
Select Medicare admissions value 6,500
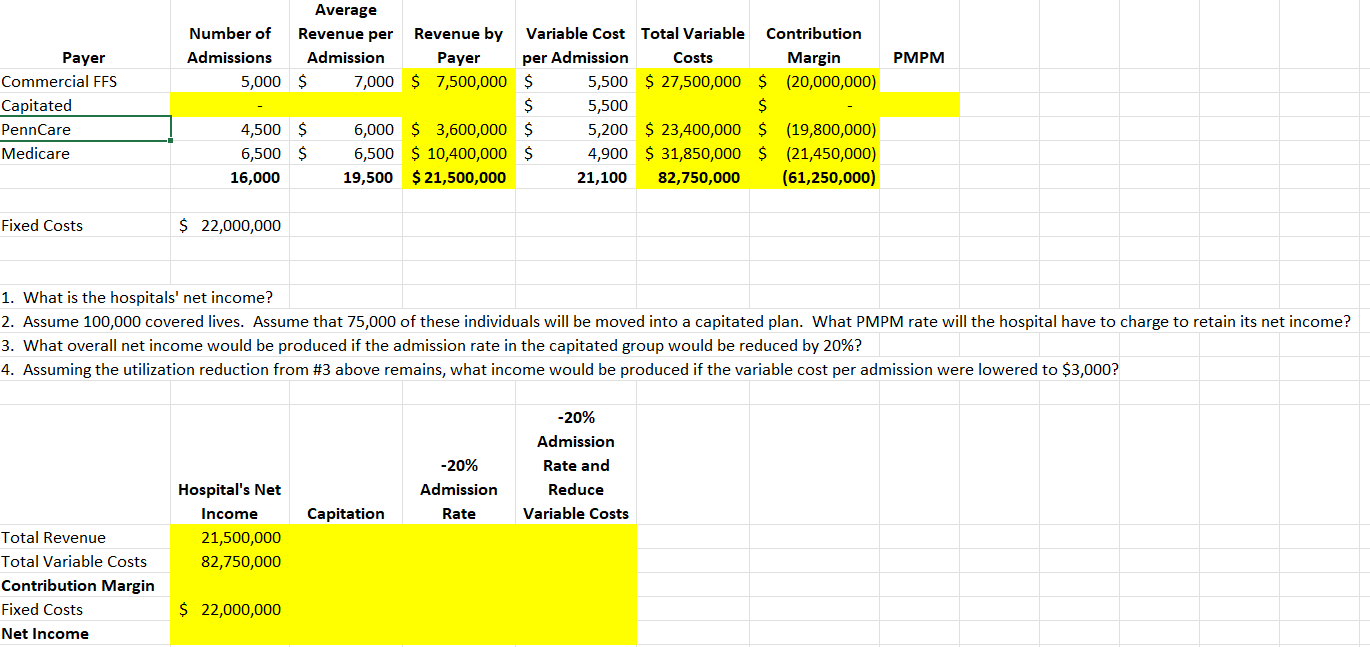(229, 153)
